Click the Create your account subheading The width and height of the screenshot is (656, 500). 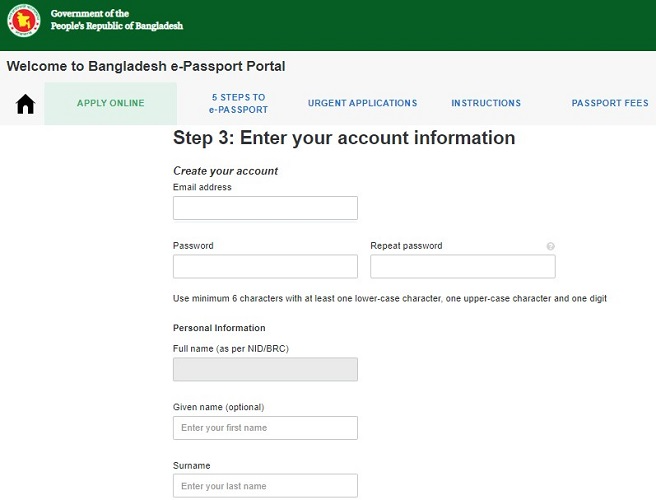pyautogui.click(x=225, y=171)
